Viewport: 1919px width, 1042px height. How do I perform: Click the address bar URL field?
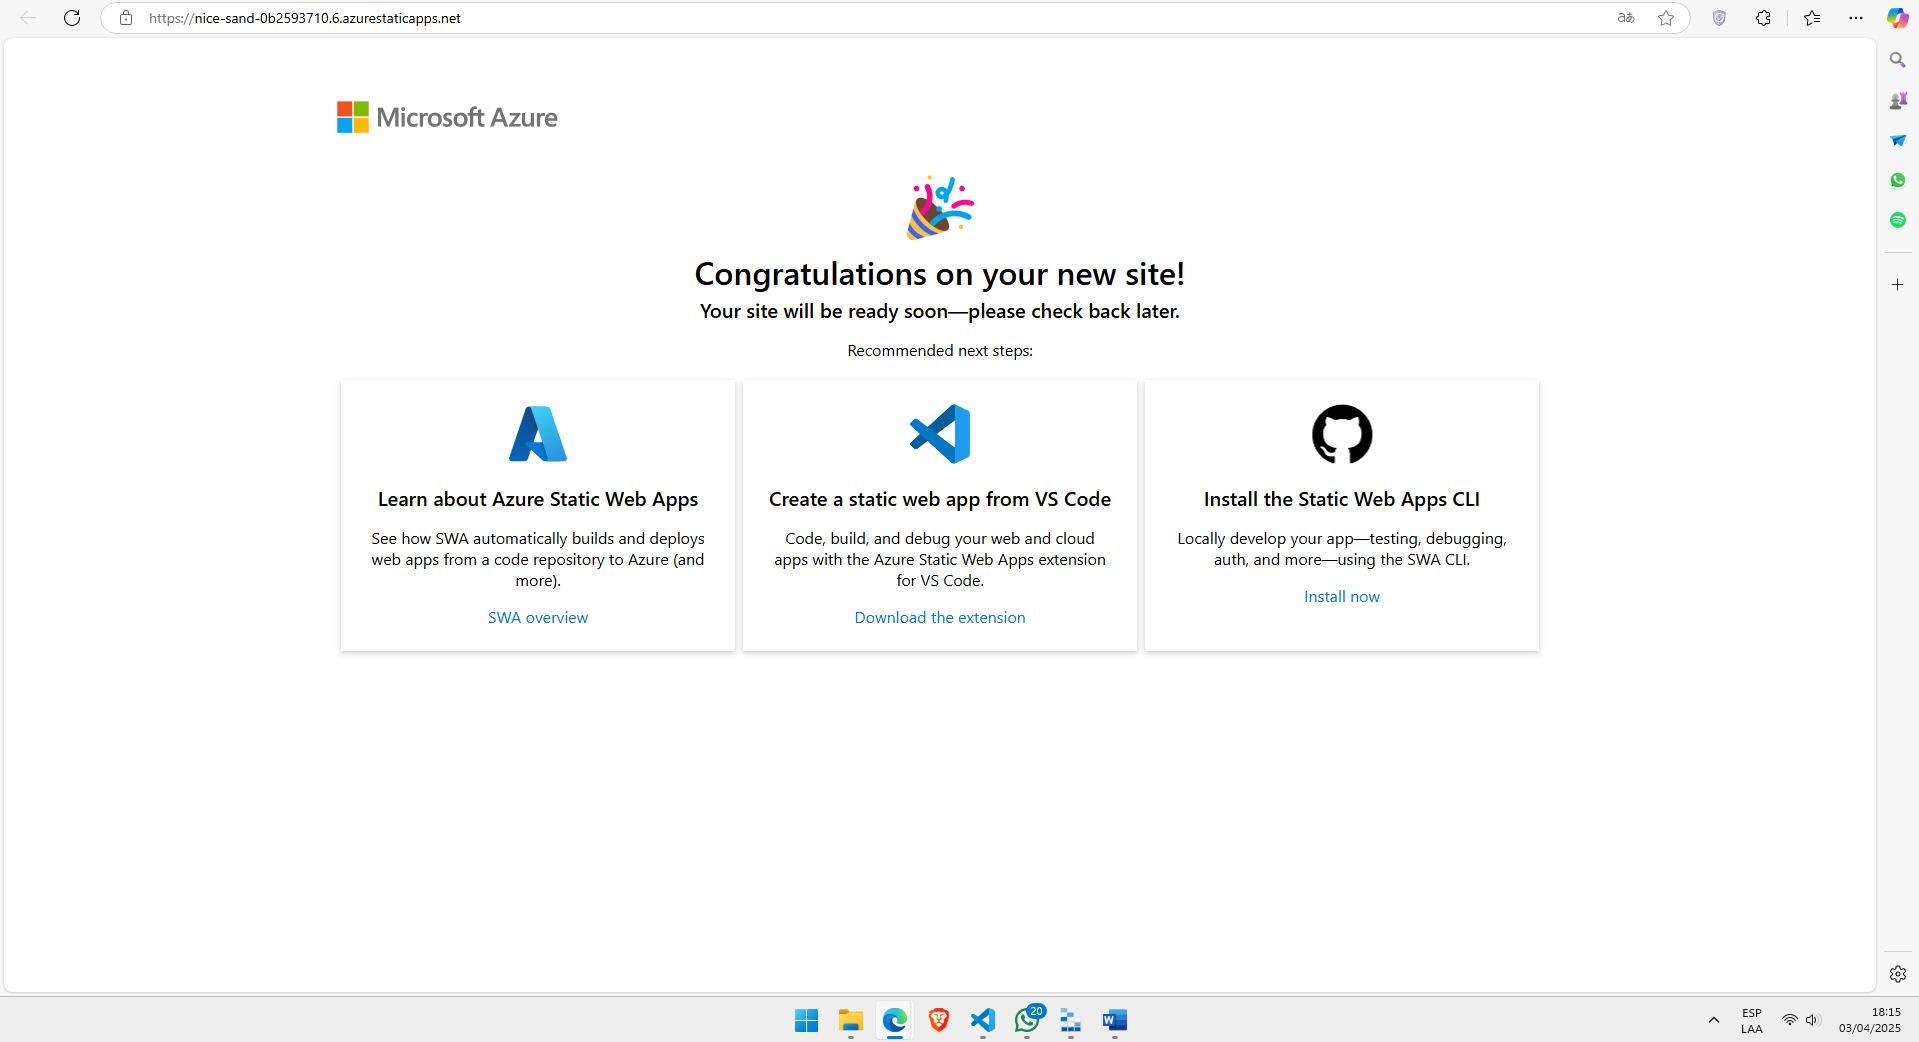point(800,18)
